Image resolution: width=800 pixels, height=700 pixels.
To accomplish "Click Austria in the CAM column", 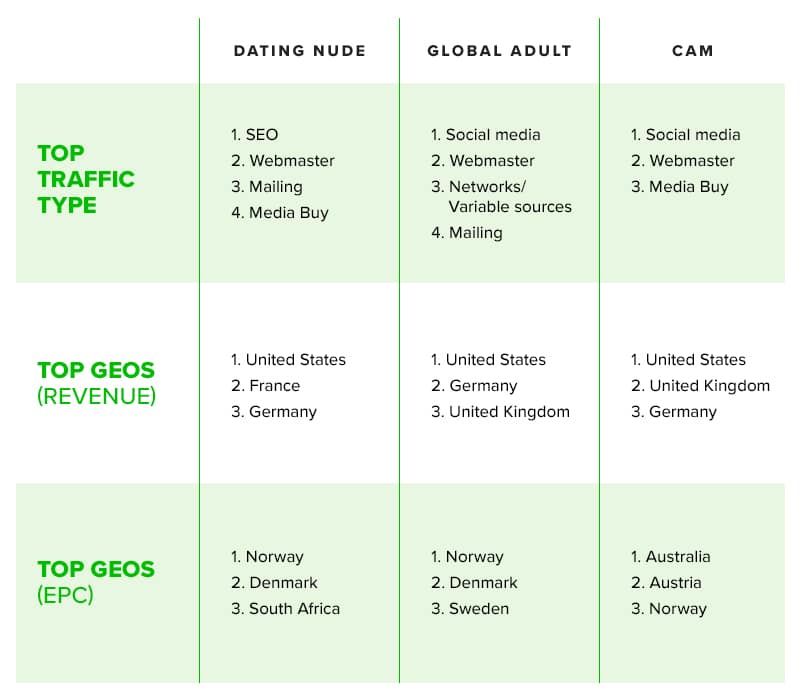I will (x=675, y=583).
